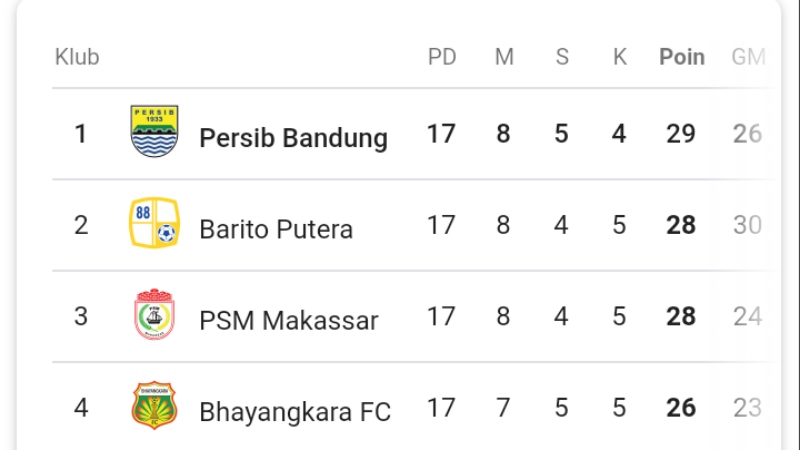Open the PSM Makassar team link
800x450 pixels.
289,321
